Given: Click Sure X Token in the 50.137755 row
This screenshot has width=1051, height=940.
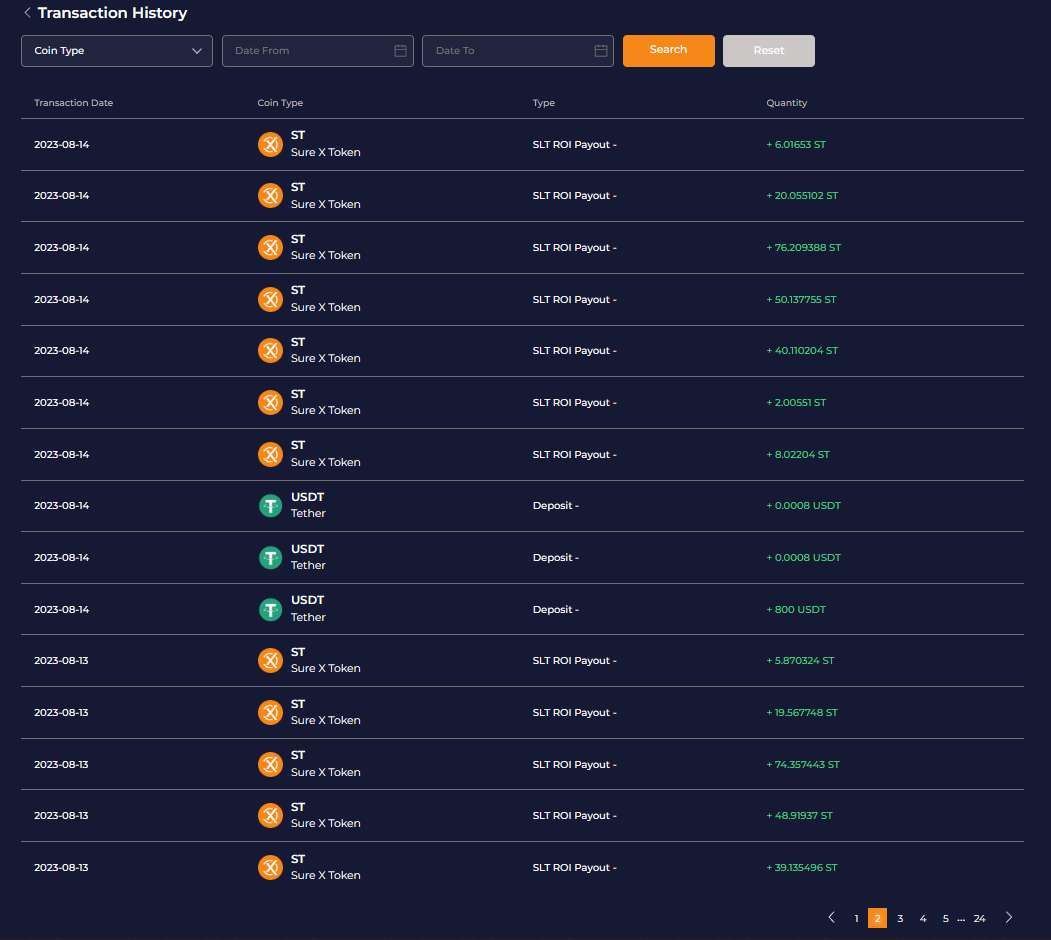Looking at the screenshot, I should tap(326, 307).
